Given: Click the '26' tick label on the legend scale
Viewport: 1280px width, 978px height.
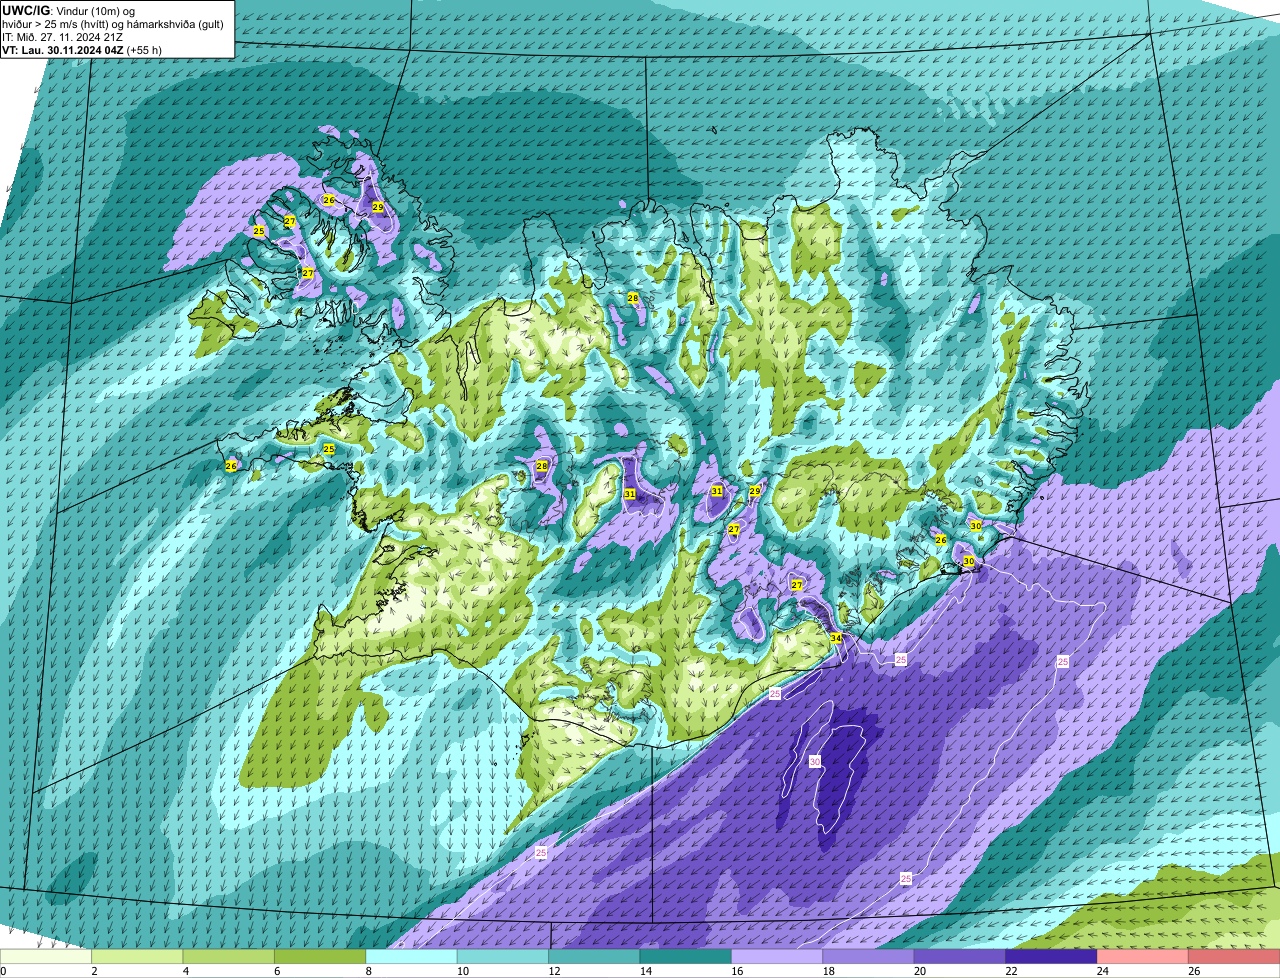Looking at the screenshot, I should (x=1194, y=971).
